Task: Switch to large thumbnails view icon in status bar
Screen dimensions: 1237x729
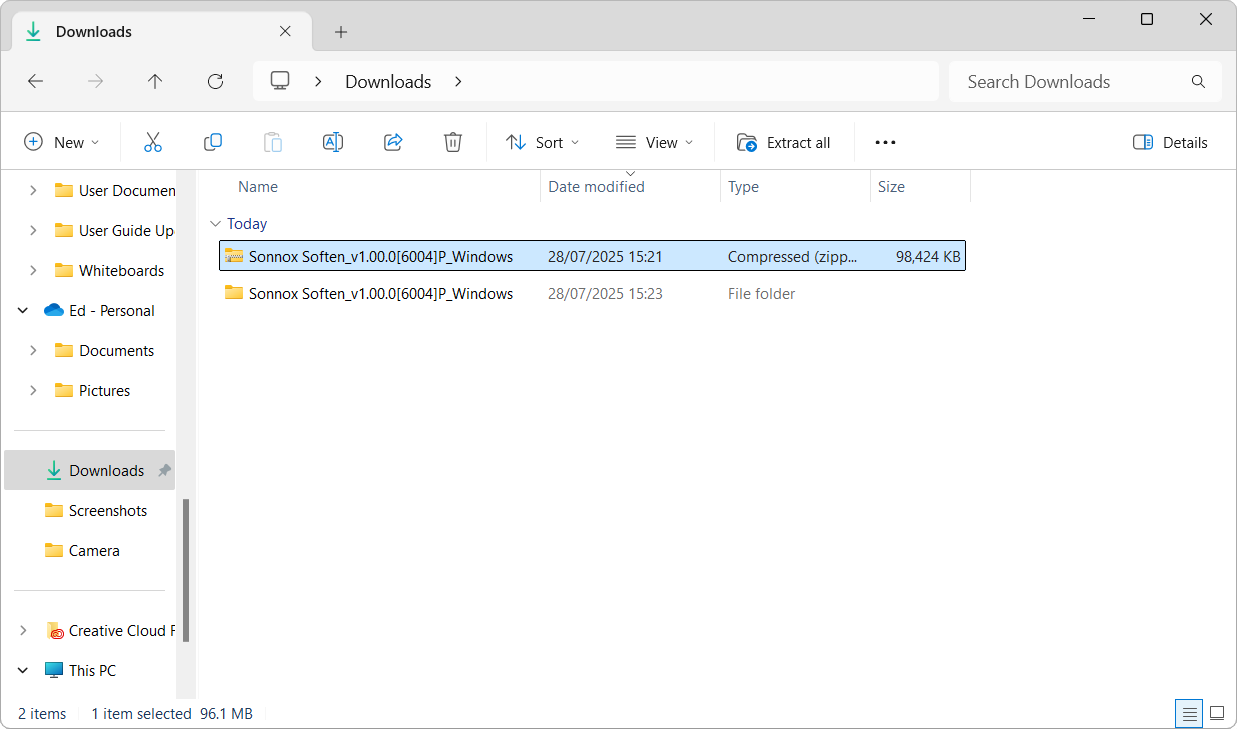Action: pyautogui.click(x=1217, y=713)
